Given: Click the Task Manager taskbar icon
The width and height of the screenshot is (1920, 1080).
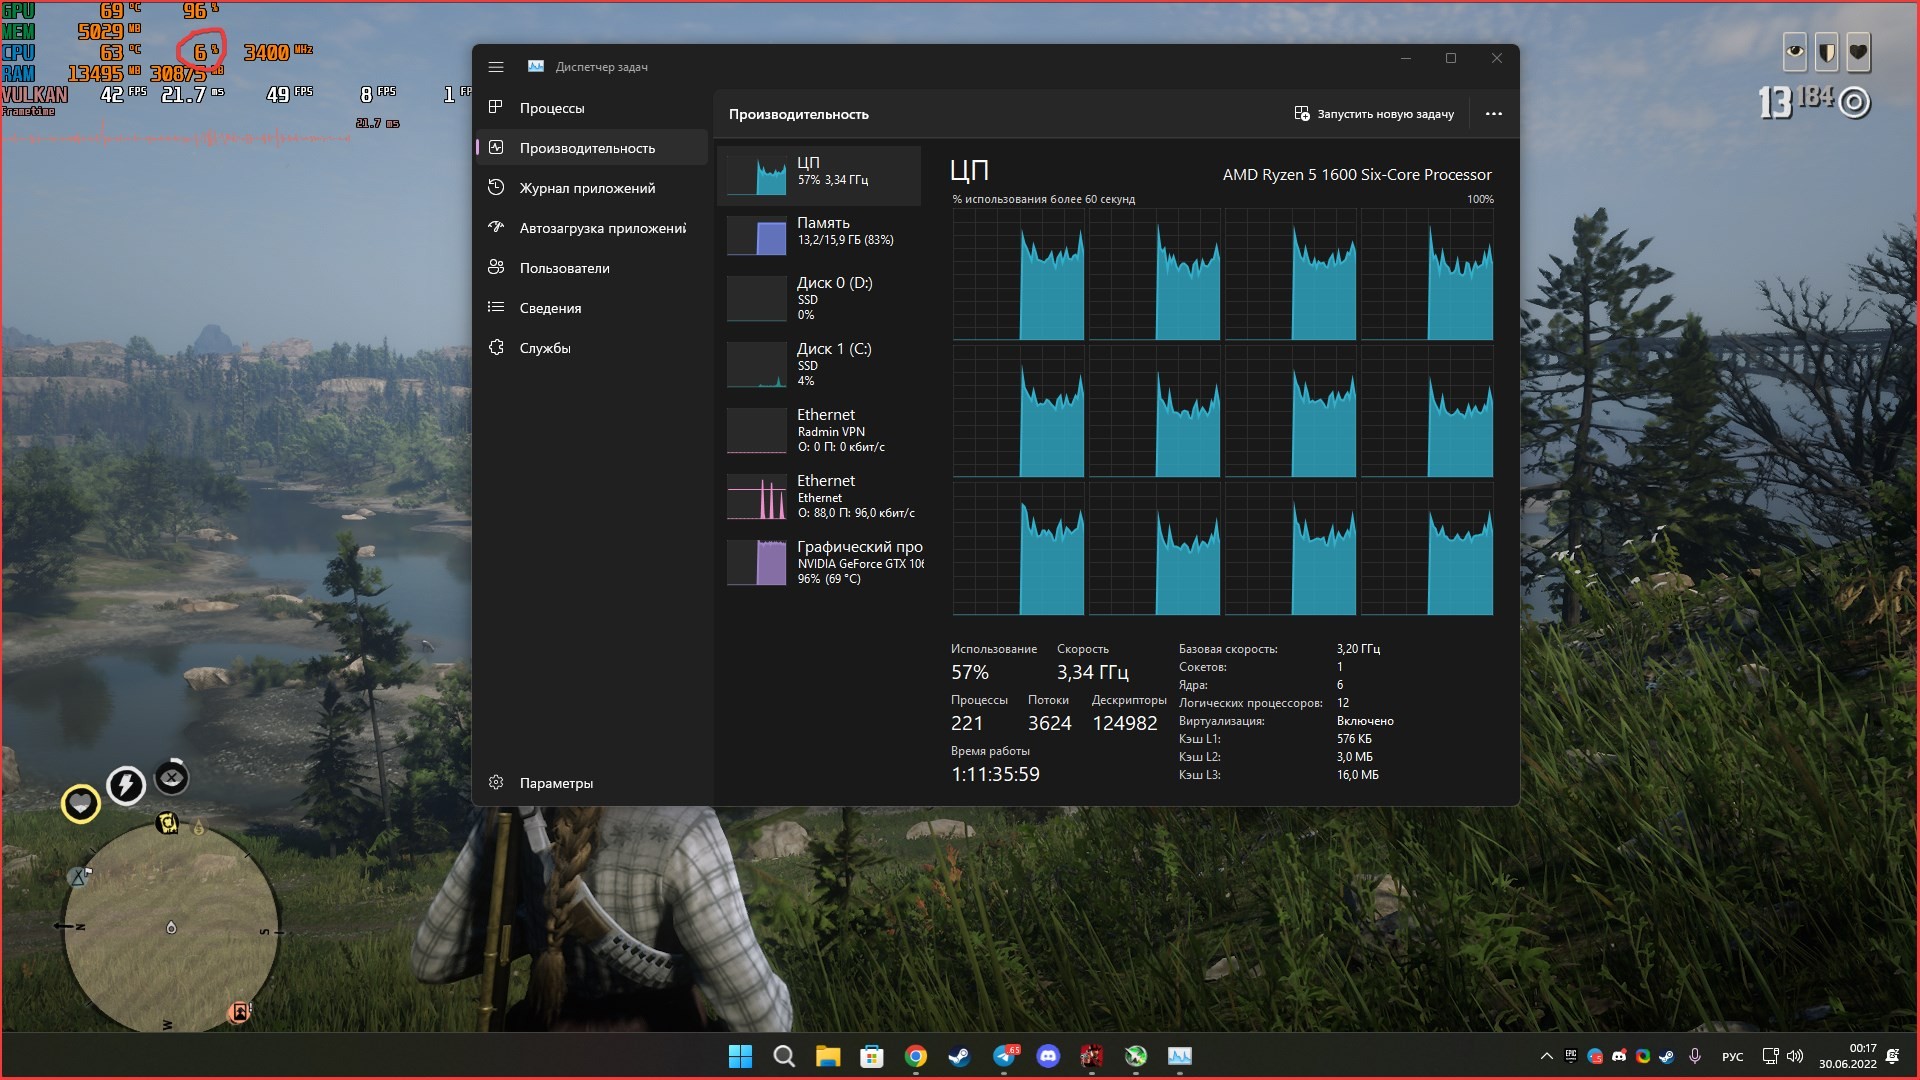Looking at the screenshot, I should point(1180,1056).
